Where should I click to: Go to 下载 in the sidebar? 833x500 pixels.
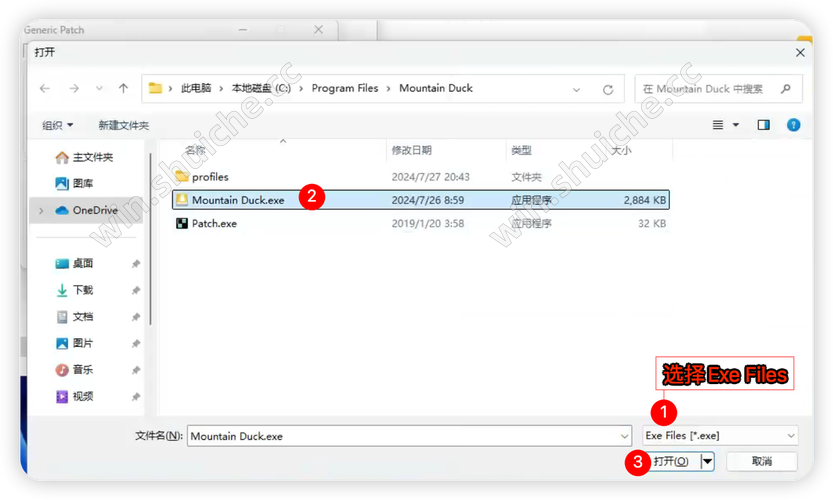click(83, 290)
